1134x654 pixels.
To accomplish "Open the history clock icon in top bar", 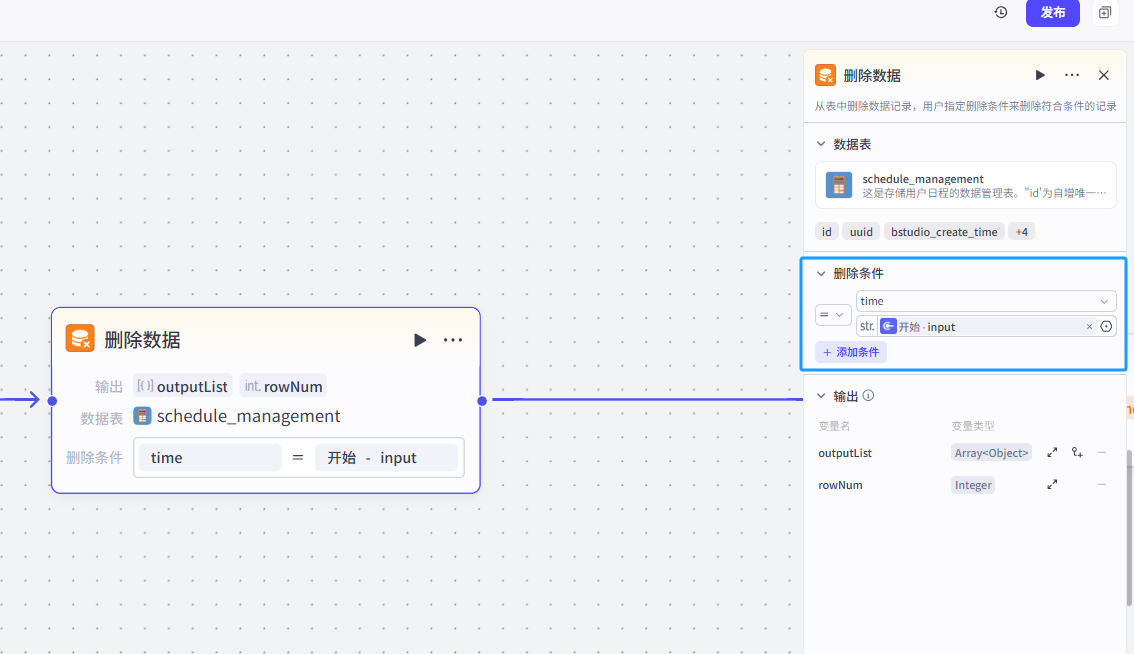I will coord(1001,12).
